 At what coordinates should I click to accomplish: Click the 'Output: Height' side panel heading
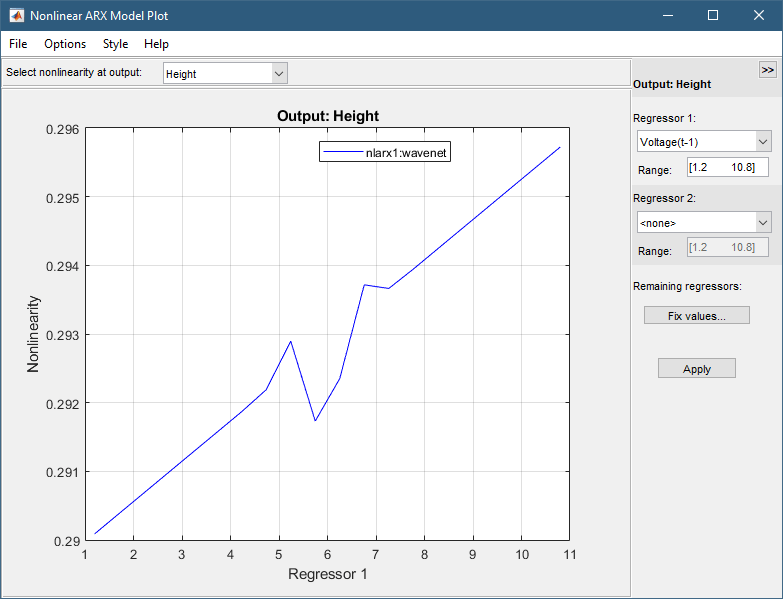tap(672, 84)
